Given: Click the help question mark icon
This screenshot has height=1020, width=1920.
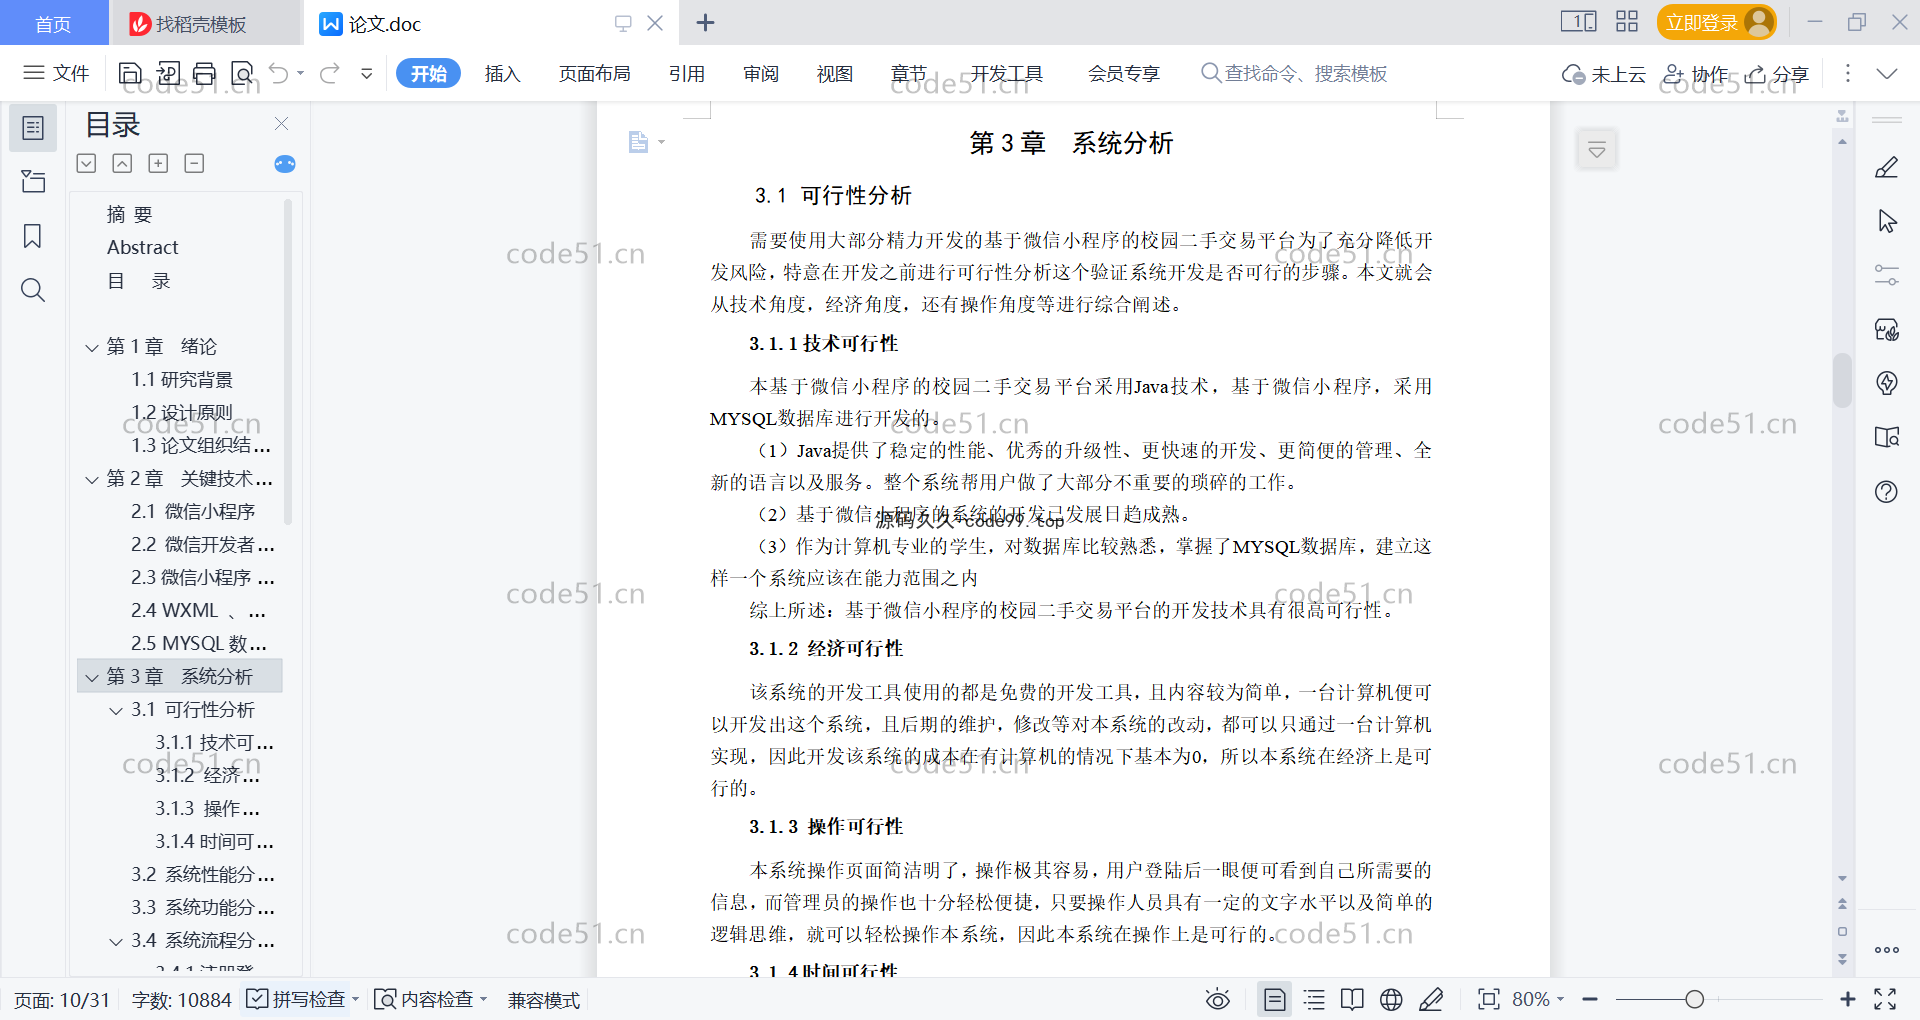Looking at the screenshot, I should point(1887,491).
